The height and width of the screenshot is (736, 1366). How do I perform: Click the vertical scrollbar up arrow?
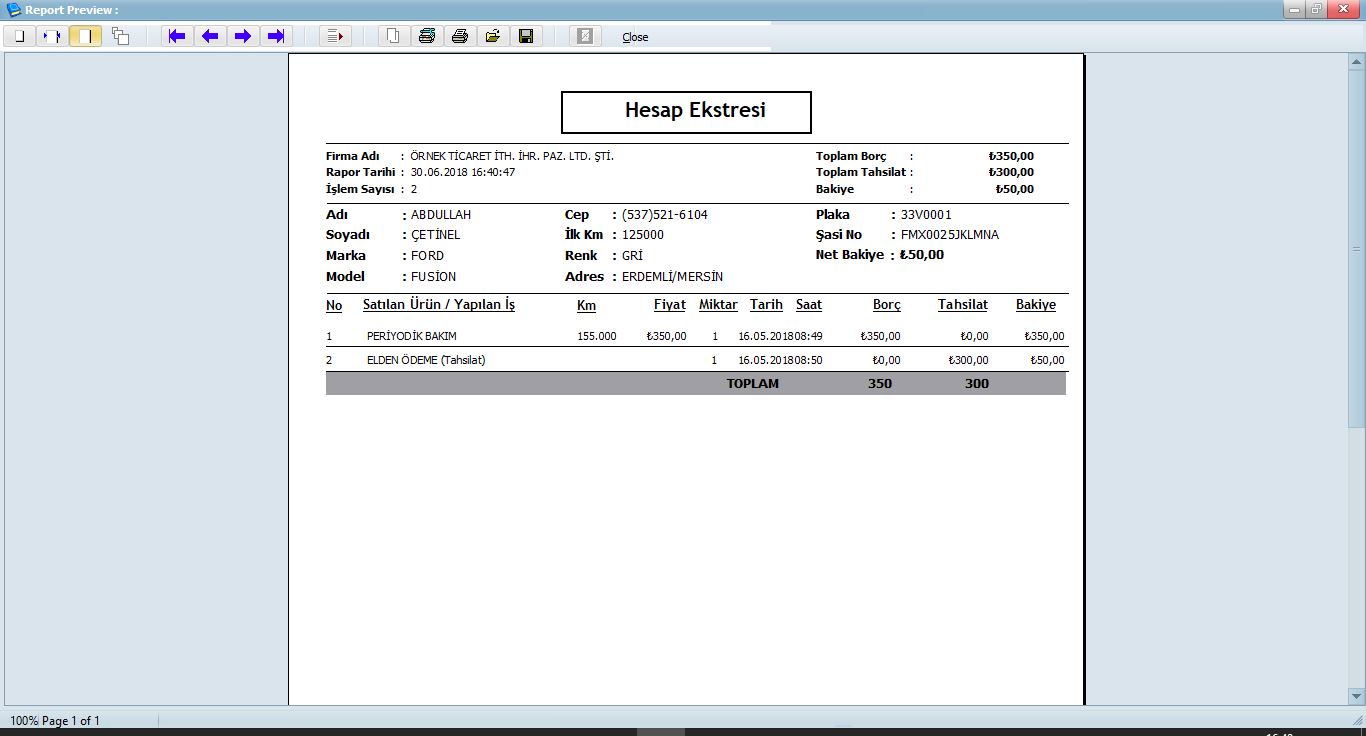tap(1356, 62)
